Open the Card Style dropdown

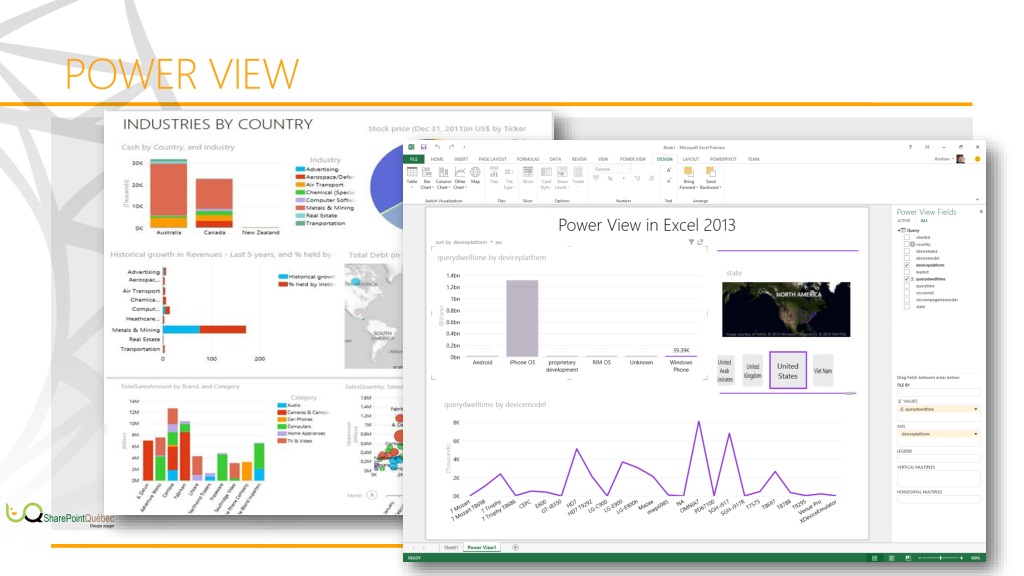click(x=546, y=178)
